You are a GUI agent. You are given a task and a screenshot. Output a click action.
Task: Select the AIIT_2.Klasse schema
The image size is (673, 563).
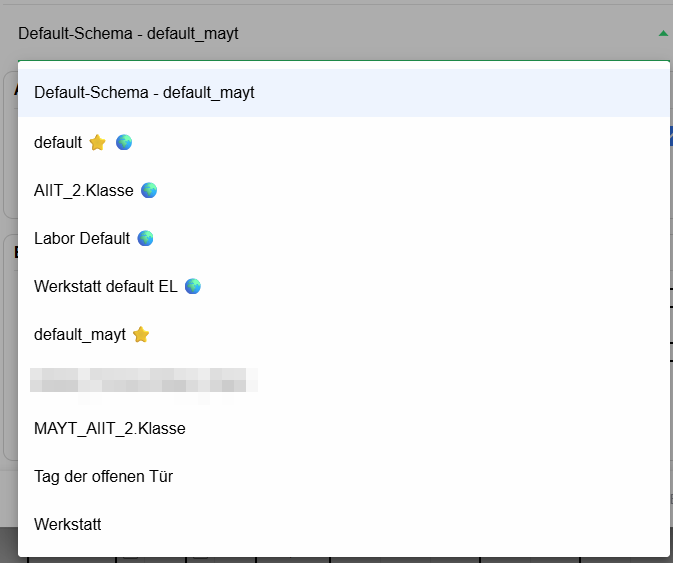(x=343, y=190)
